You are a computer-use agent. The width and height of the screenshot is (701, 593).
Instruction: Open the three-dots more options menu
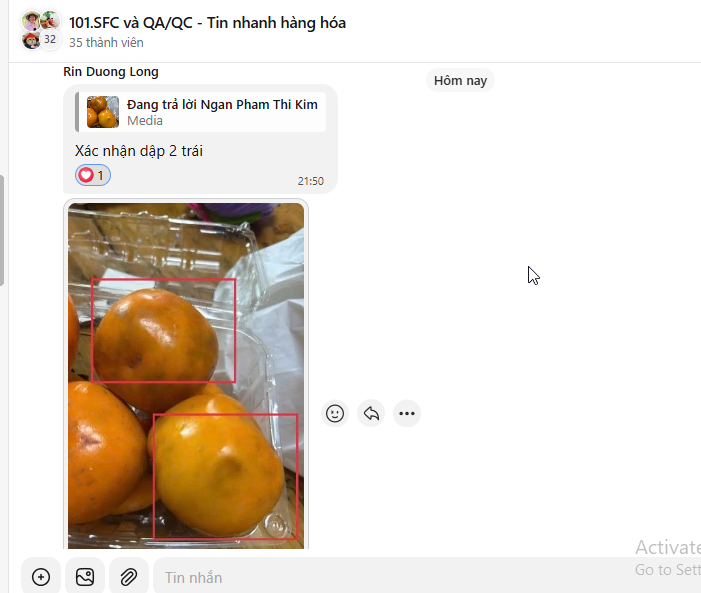pos(407,413)
